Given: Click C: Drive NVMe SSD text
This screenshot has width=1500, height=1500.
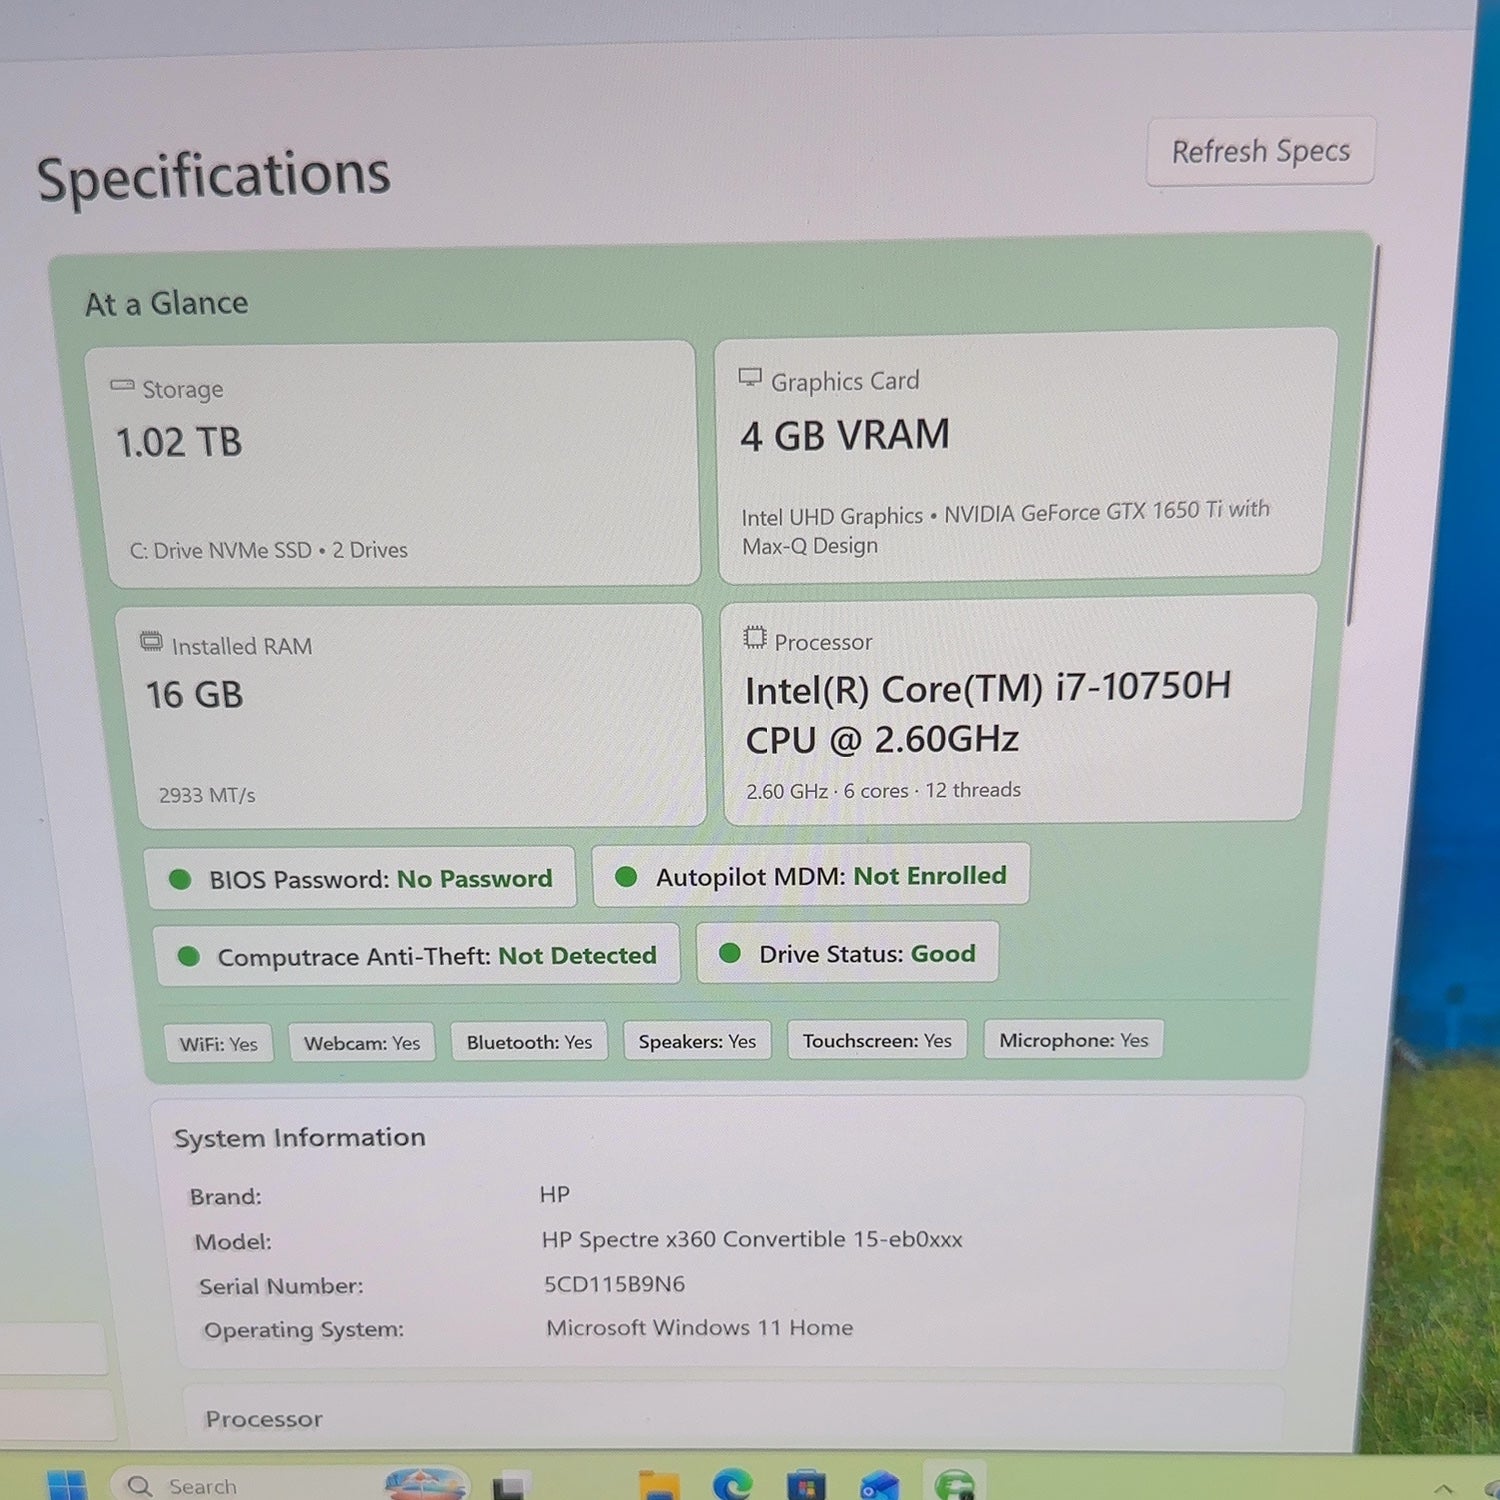Looking at the screenshot, I should (220, 550).
